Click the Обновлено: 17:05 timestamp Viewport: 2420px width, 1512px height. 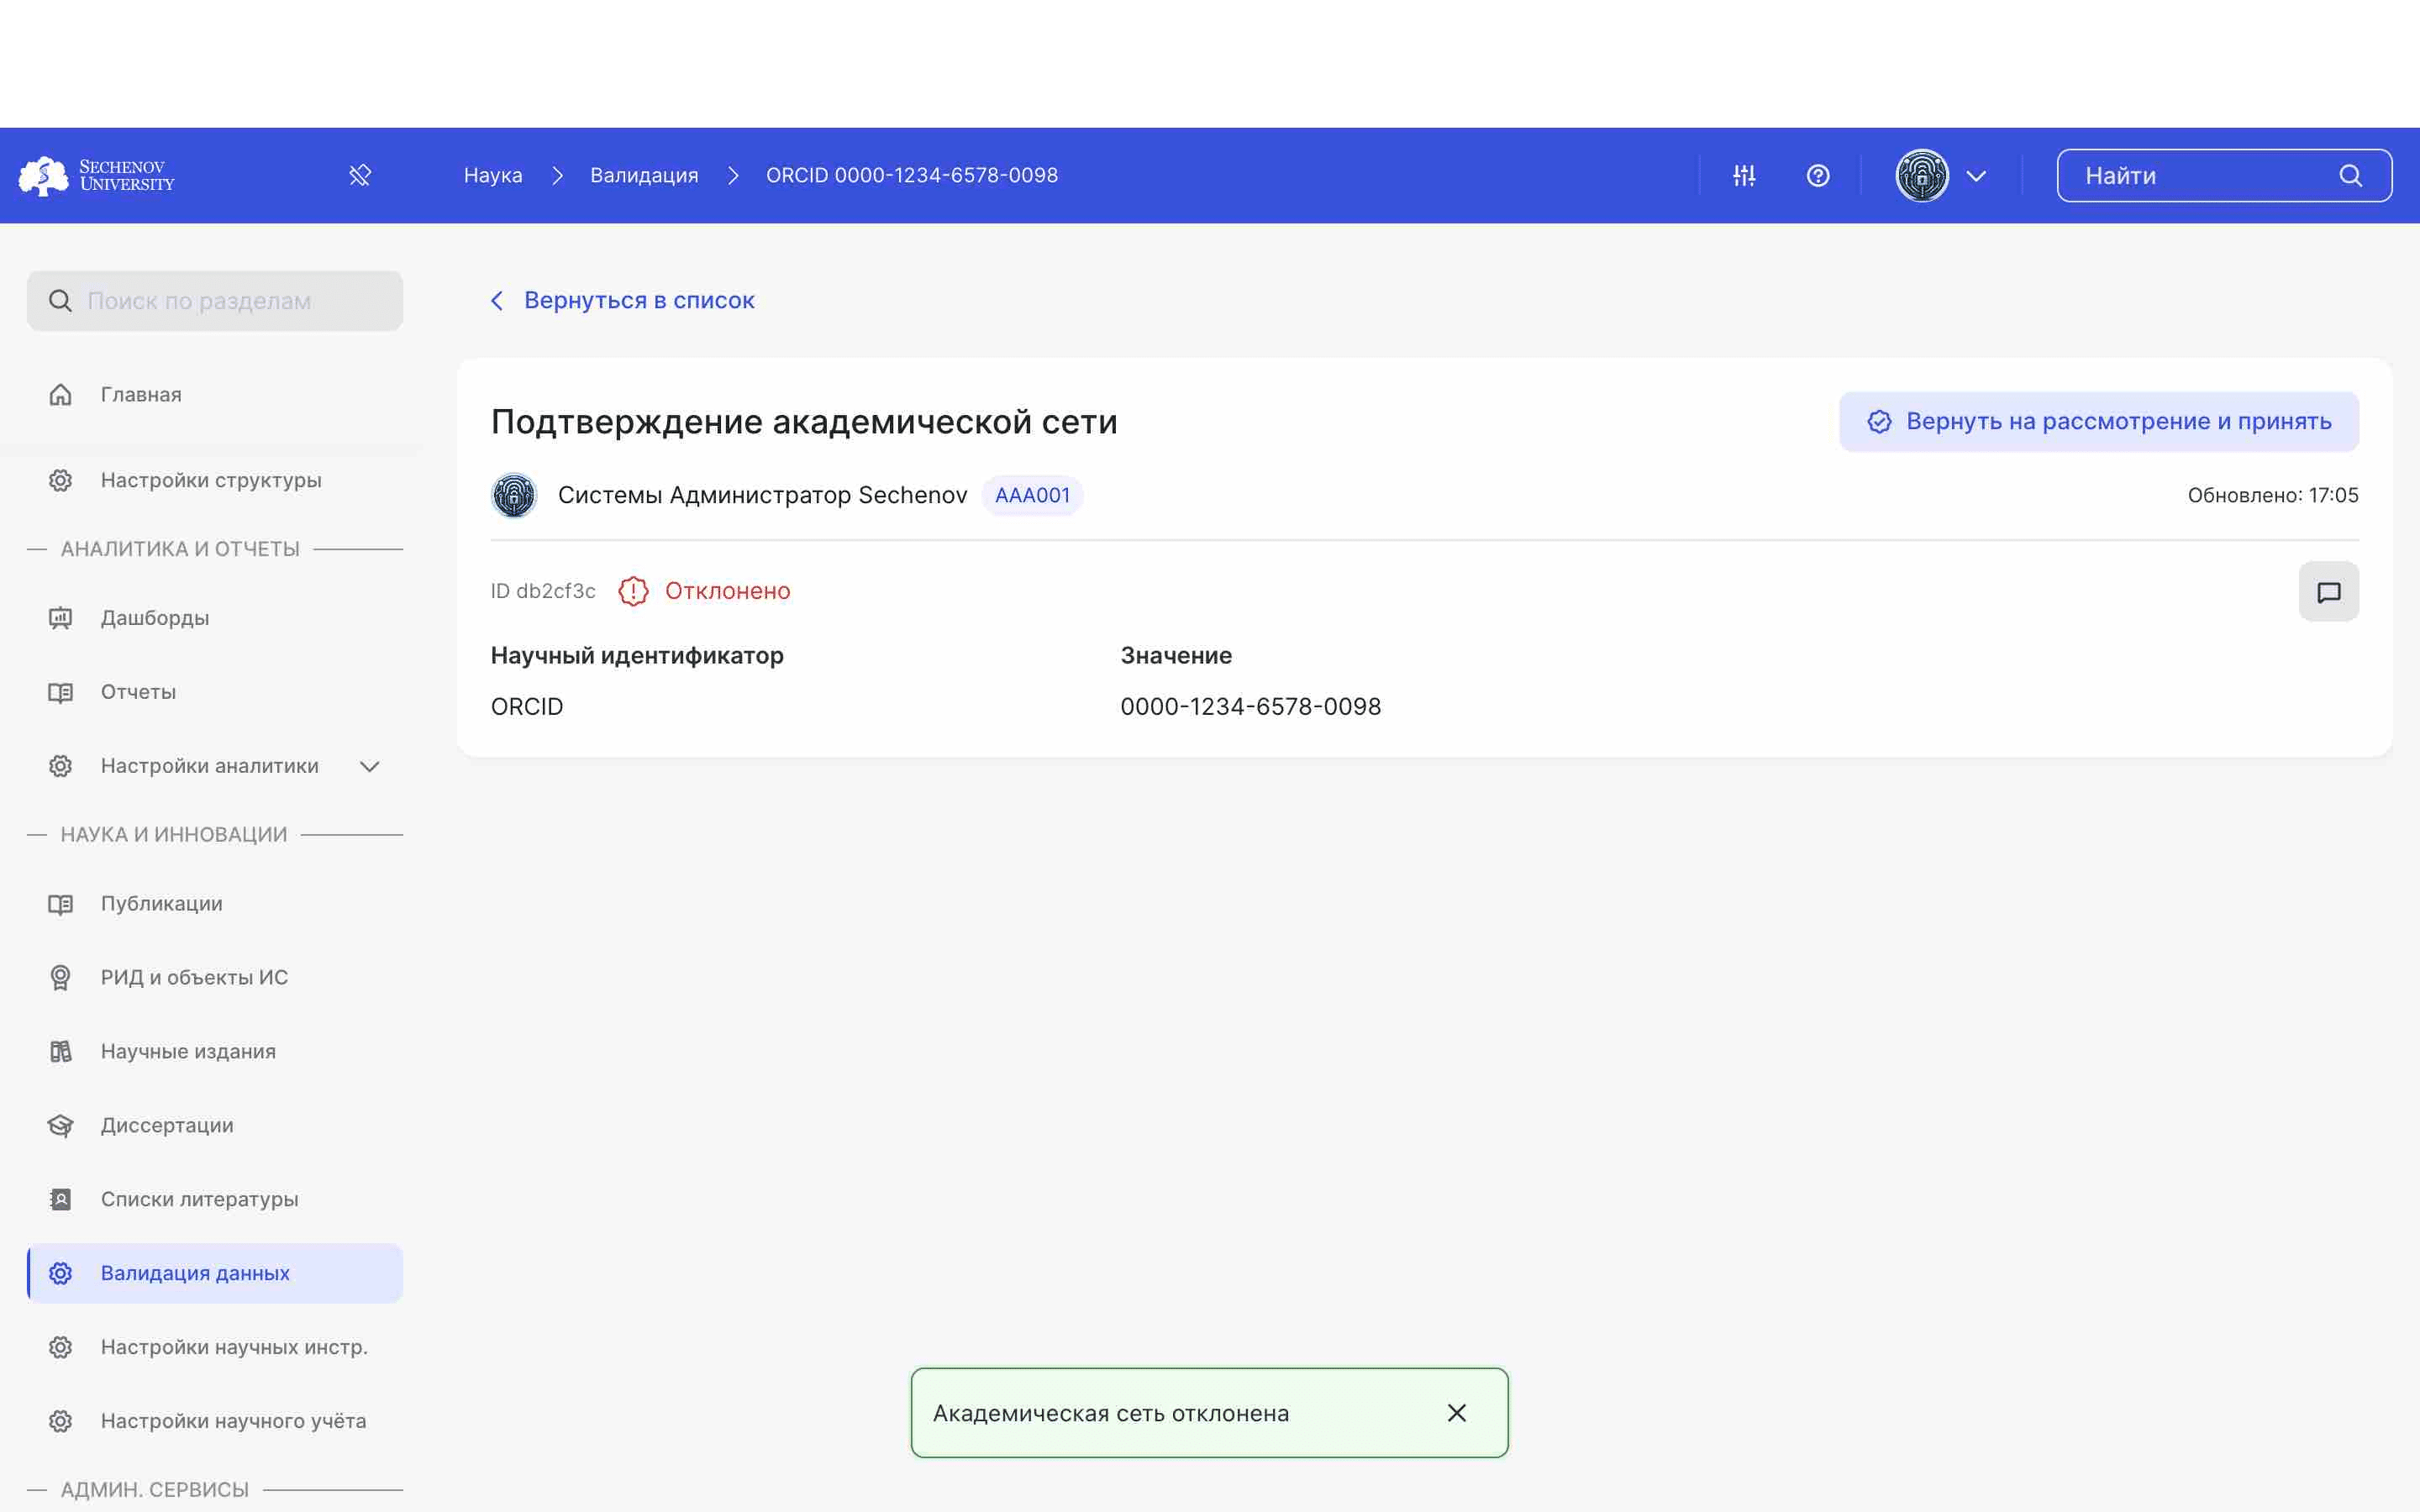coord(2273,496)
